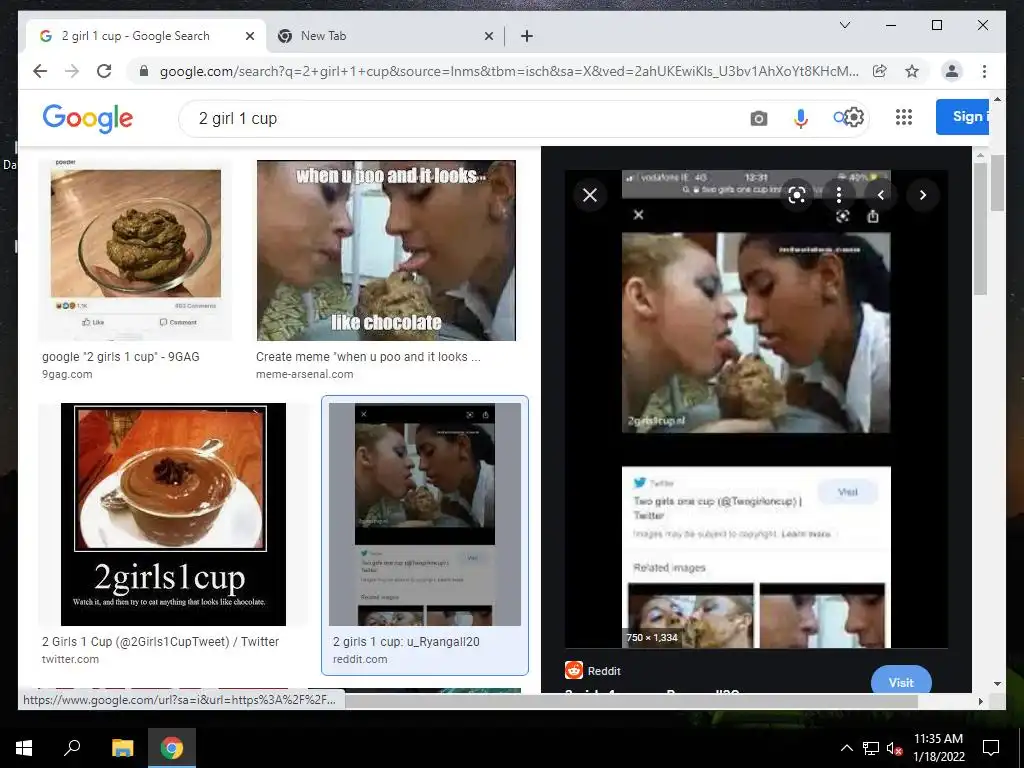This screenshot has width=1024, height=768.
Task: Search inside image with Lens icon
Action: 797,195
